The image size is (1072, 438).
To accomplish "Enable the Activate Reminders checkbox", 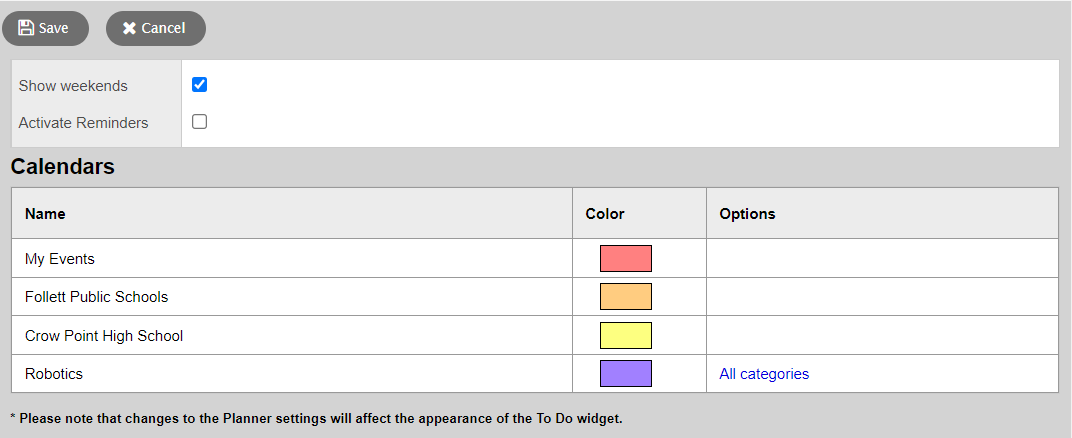I will [x=200, y=122].
